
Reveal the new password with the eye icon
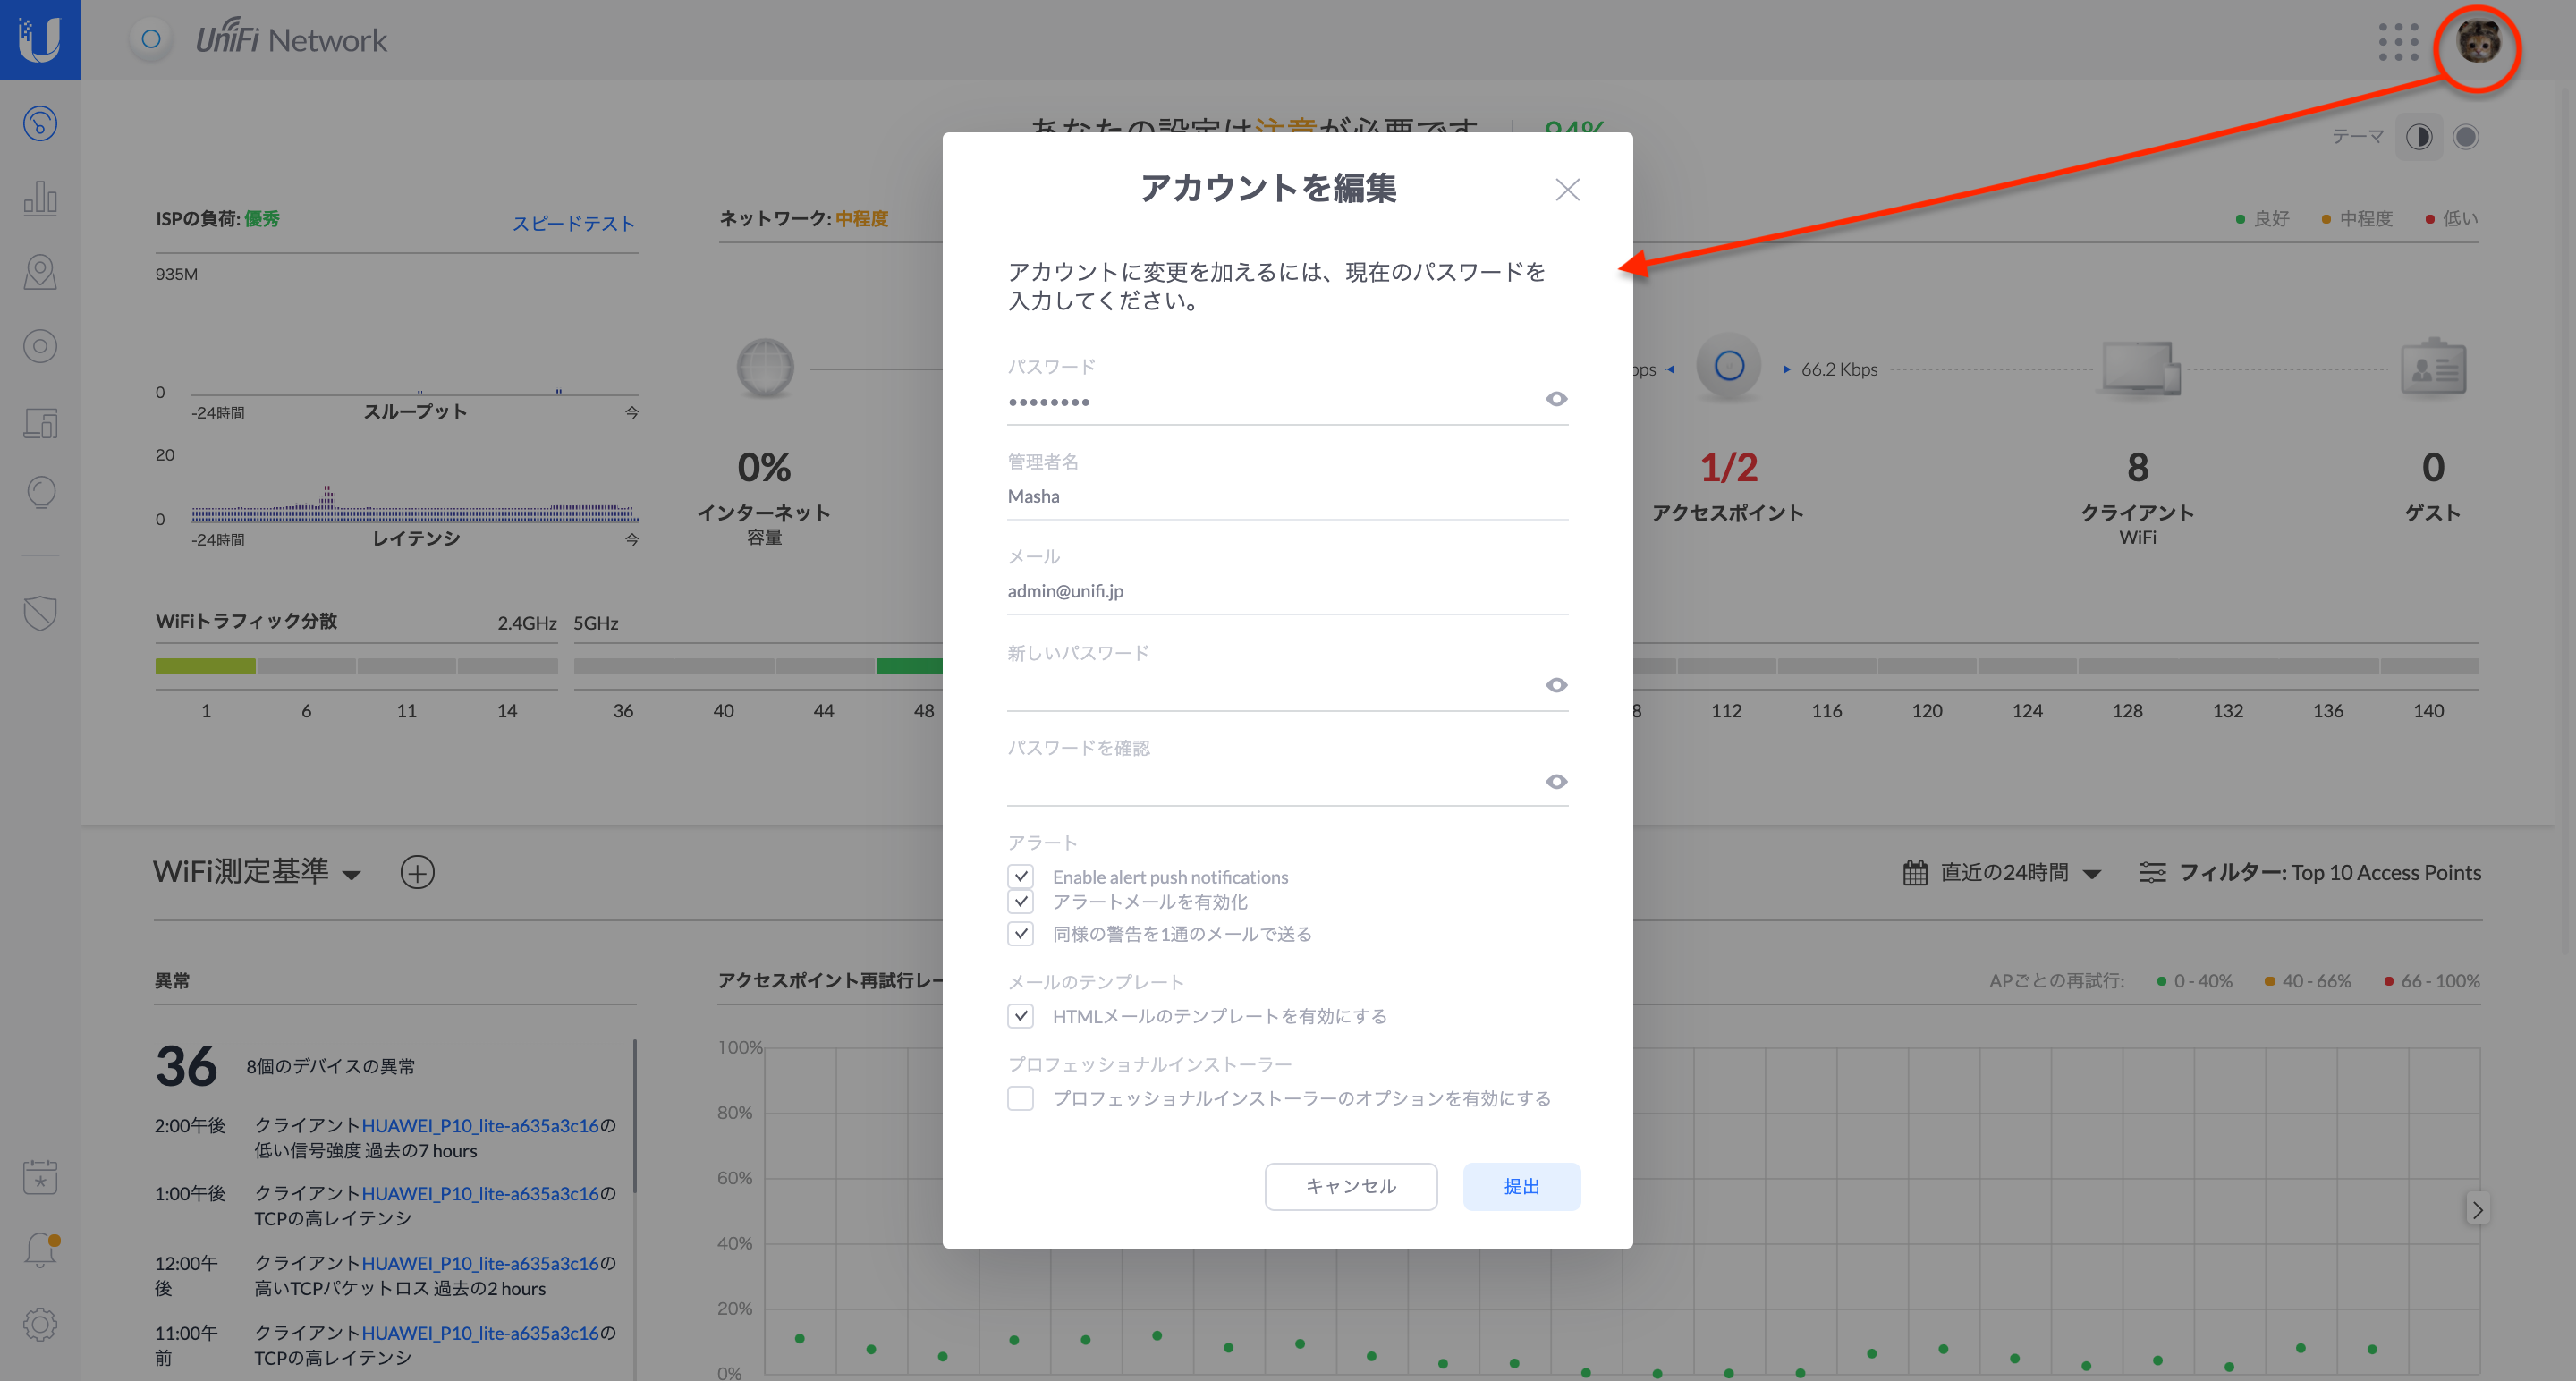tap(1556, 685)
